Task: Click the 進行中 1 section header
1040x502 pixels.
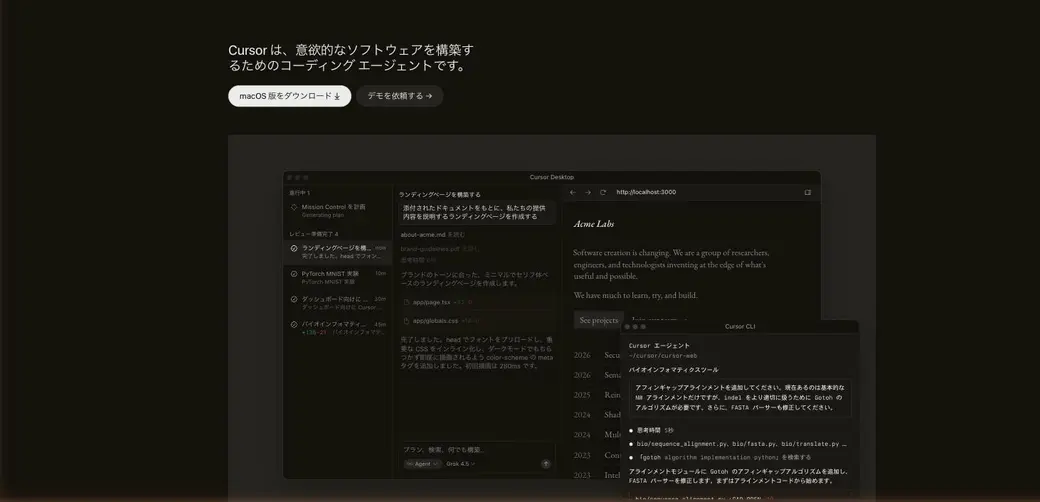Action: coord(300,193)
